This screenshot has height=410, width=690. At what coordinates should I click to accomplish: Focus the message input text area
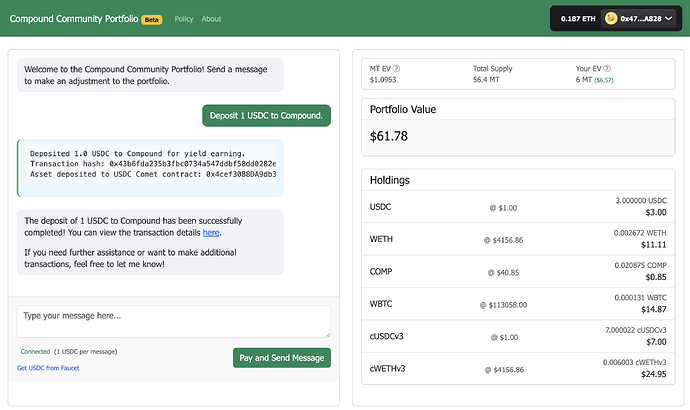tap(174, 322)
